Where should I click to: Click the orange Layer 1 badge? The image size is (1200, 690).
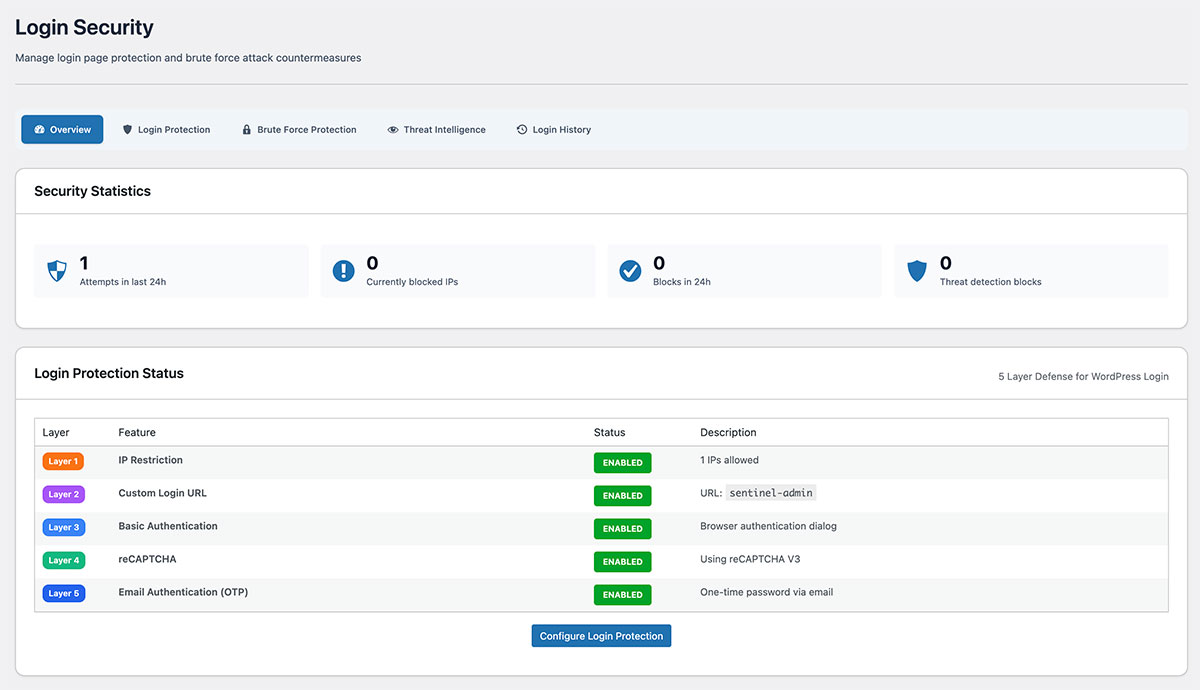(63, 461)
